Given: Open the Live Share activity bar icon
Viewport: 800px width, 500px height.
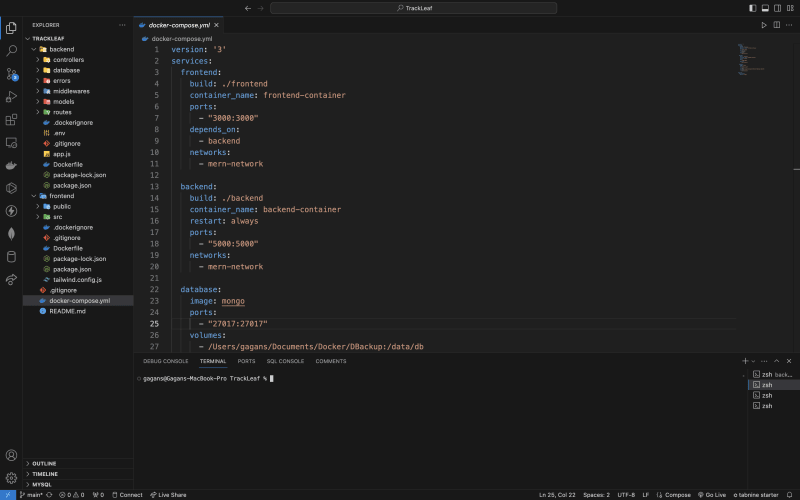Looking at the screenshot, I should (11, 280).
